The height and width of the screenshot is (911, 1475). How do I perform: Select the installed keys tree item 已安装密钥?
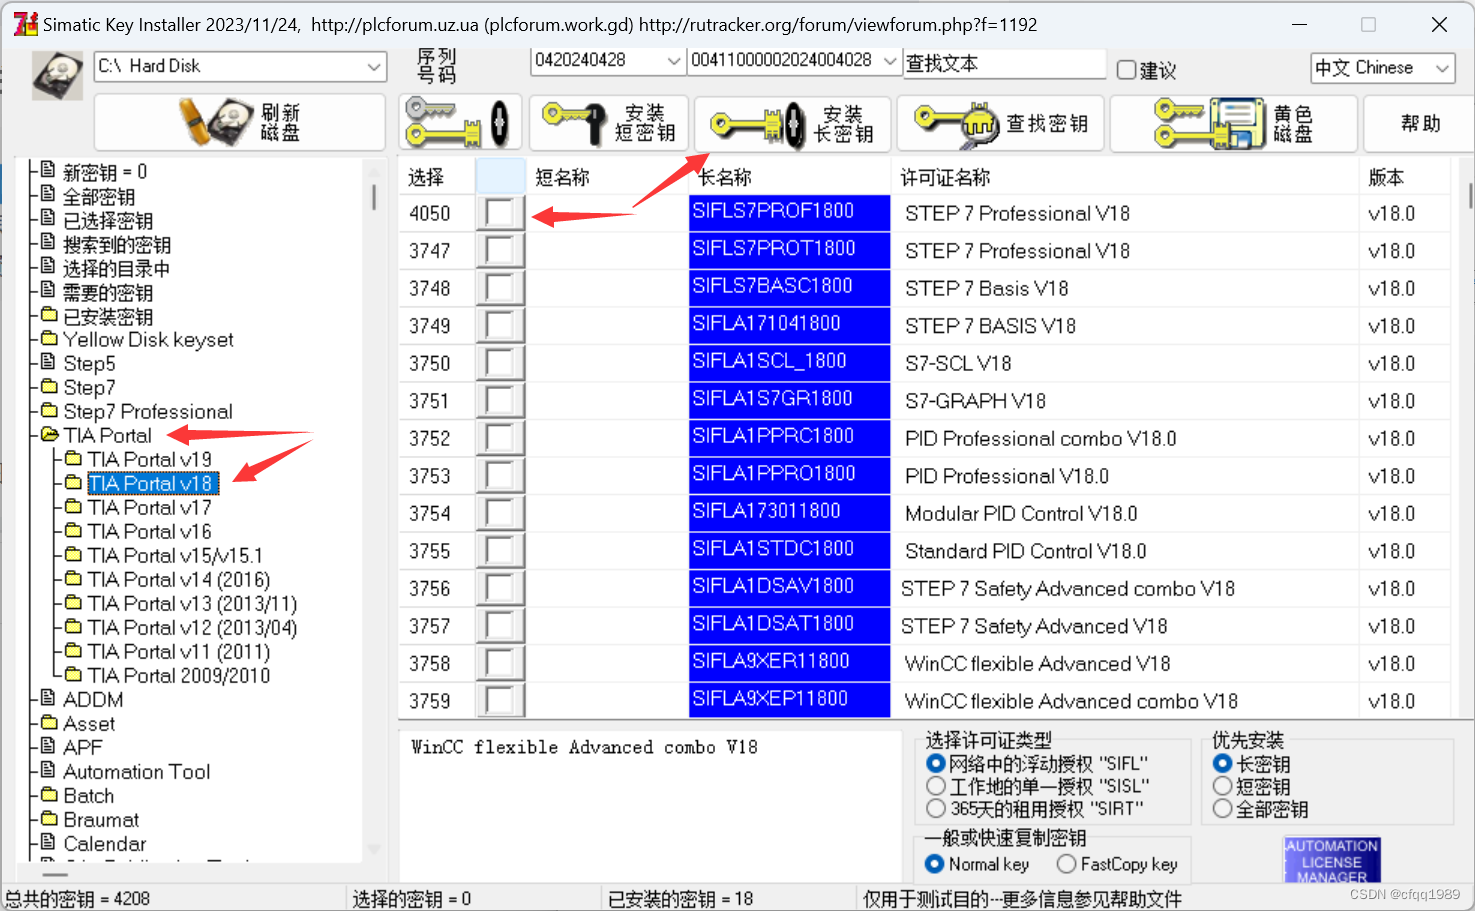click(108, 316)
